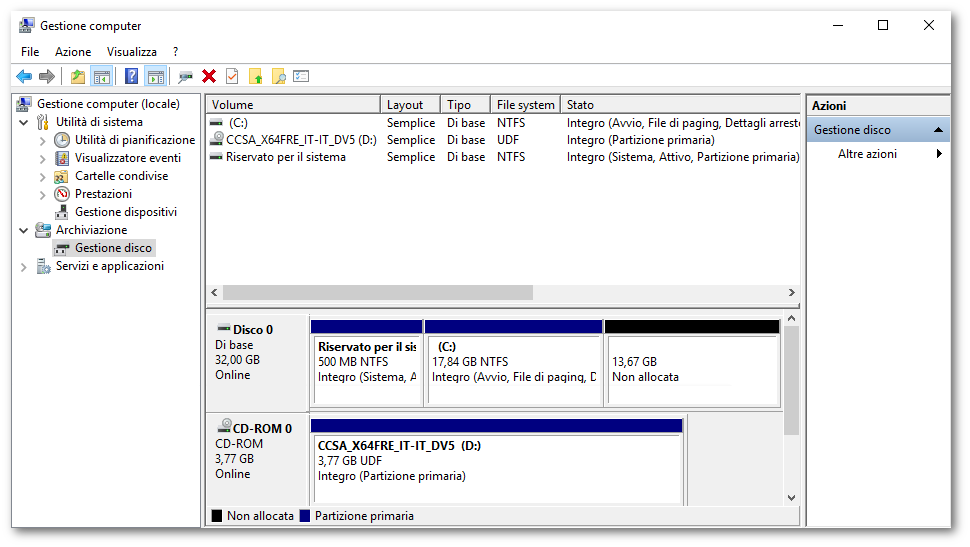Click the Up one level folder icon
Screen dimensions: 970x547
point(78,76)
